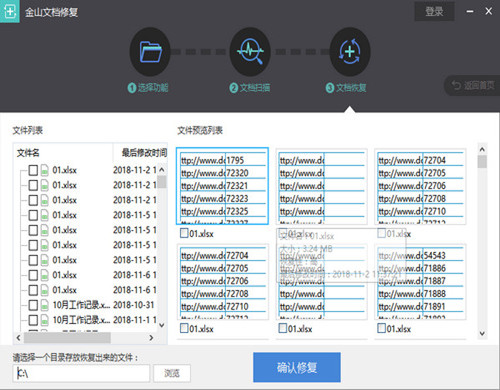This screenshot has height=390, width=500.
Task: Click the preview list scrollbar down arrow
Action: point(482,333)
